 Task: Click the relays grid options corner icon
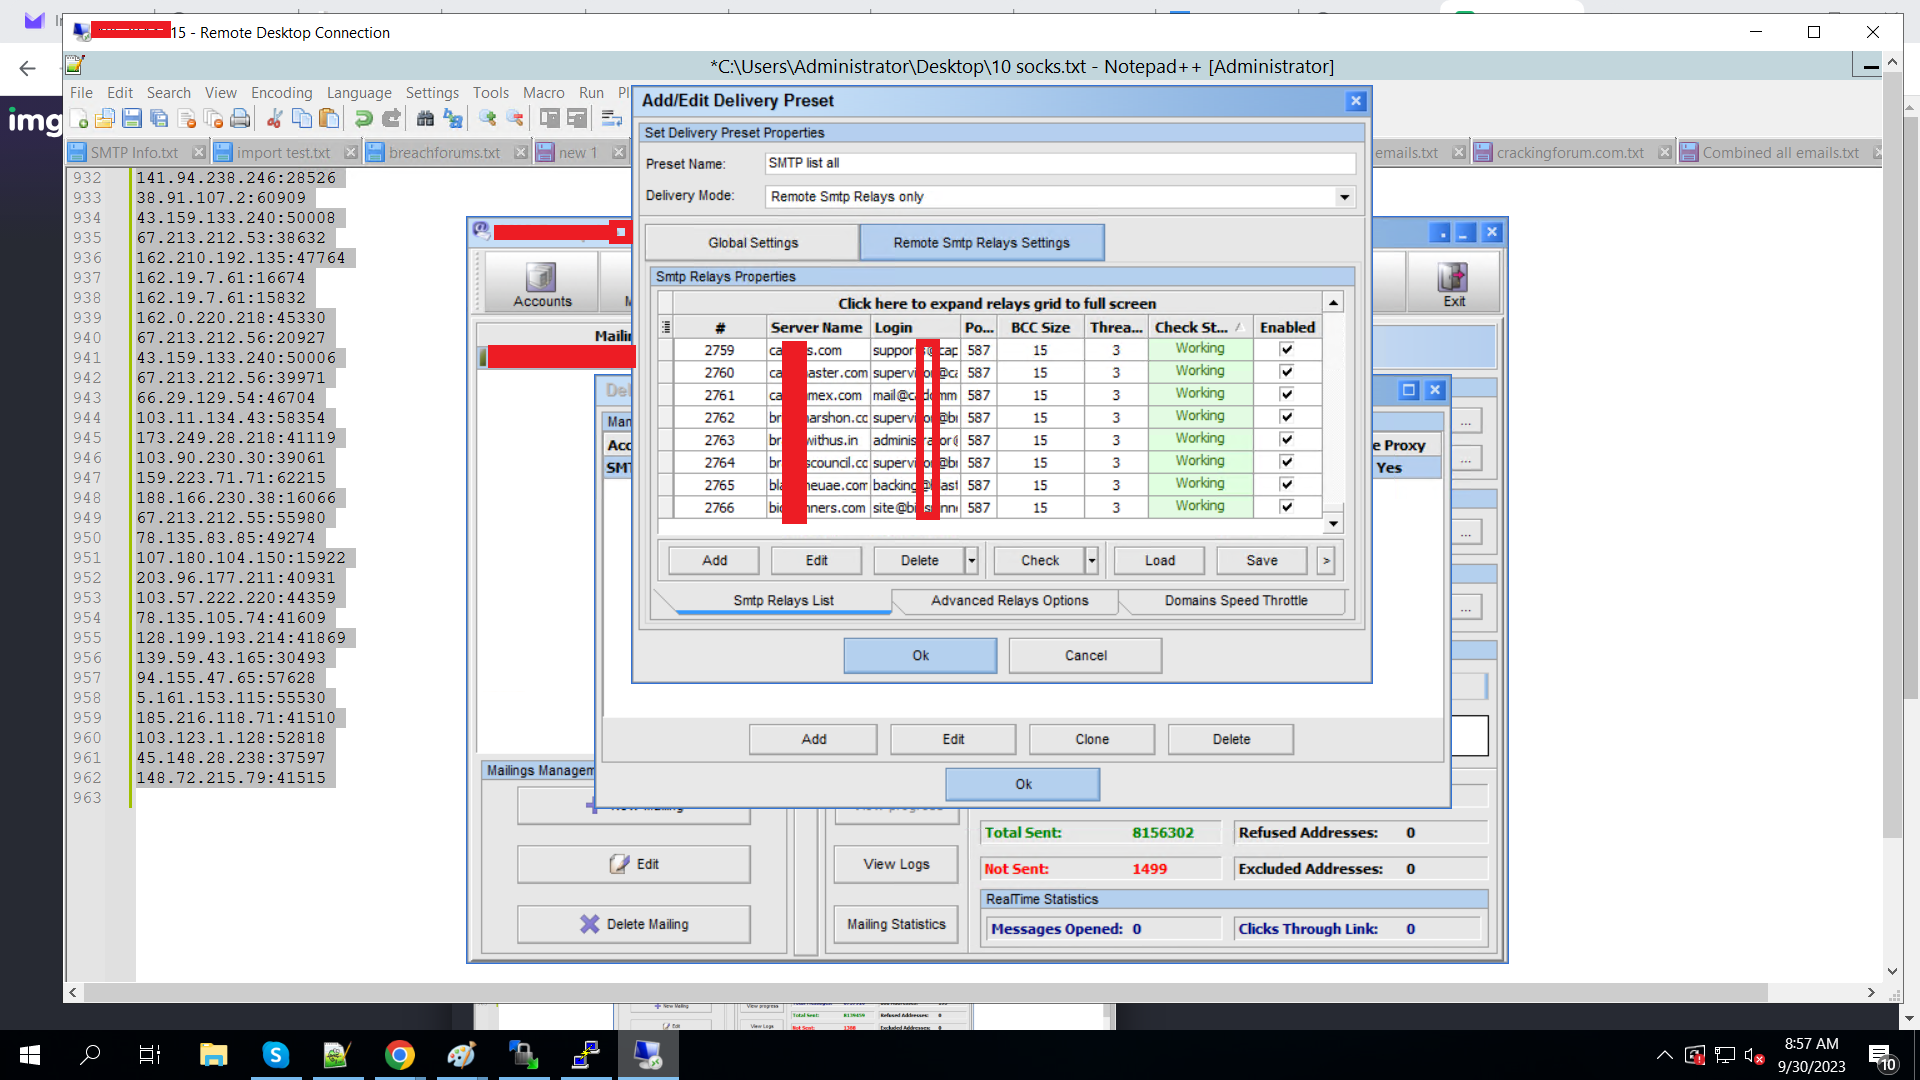(x=666, y=327)
